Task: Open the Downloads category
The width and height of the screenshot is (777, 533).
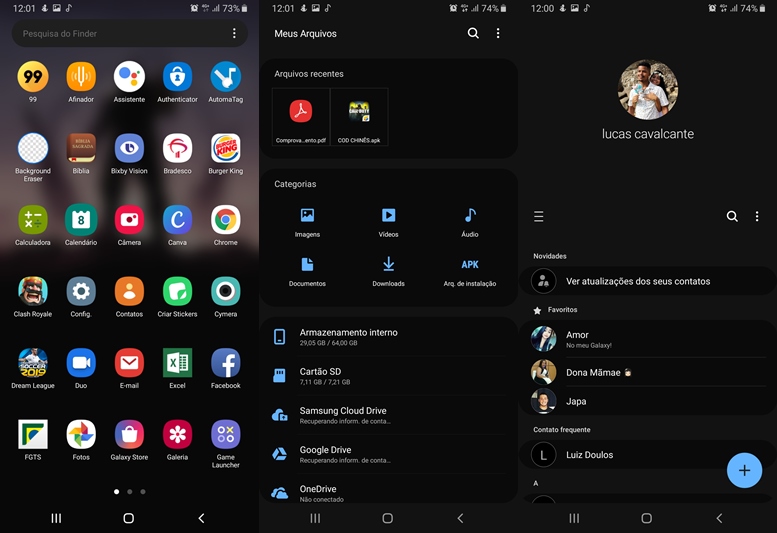Action: pyautogui.click(x=388, y=272)
